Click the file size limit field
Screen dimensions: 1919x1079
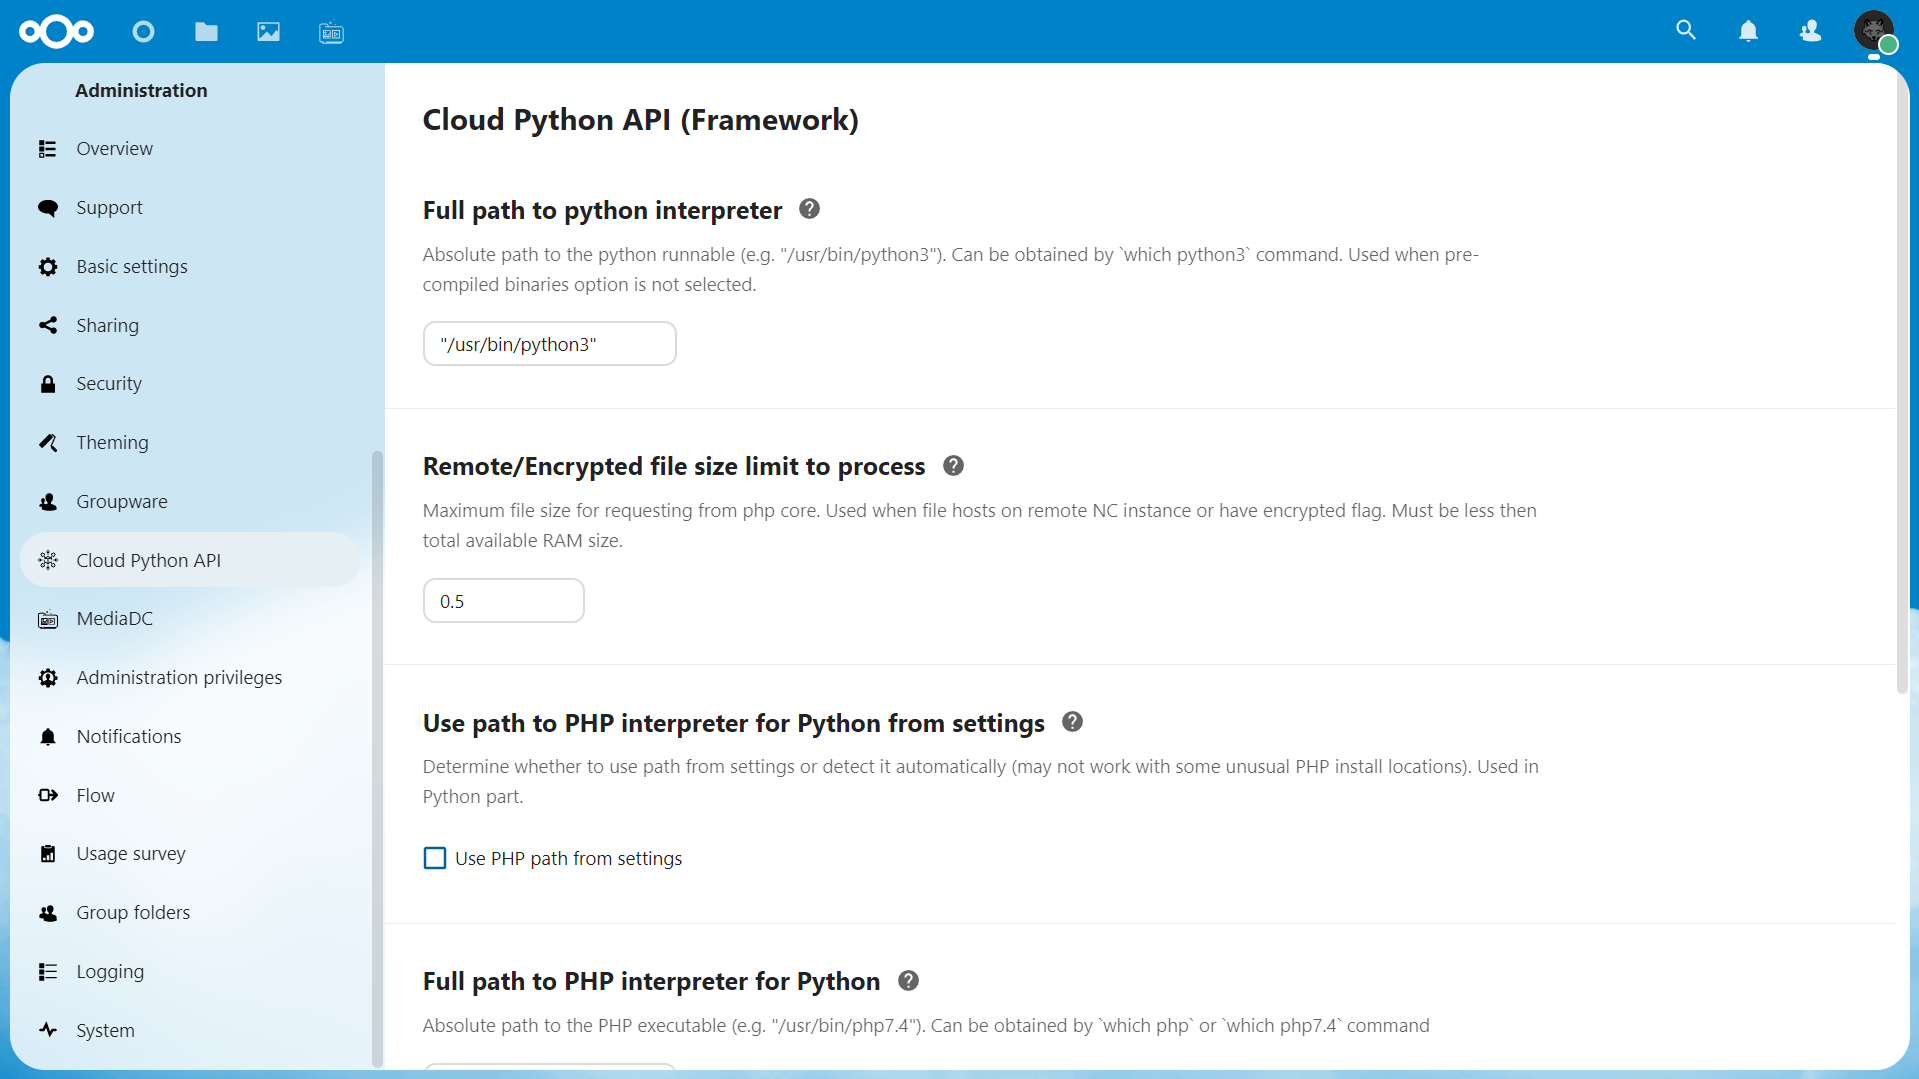coord(503,601)
